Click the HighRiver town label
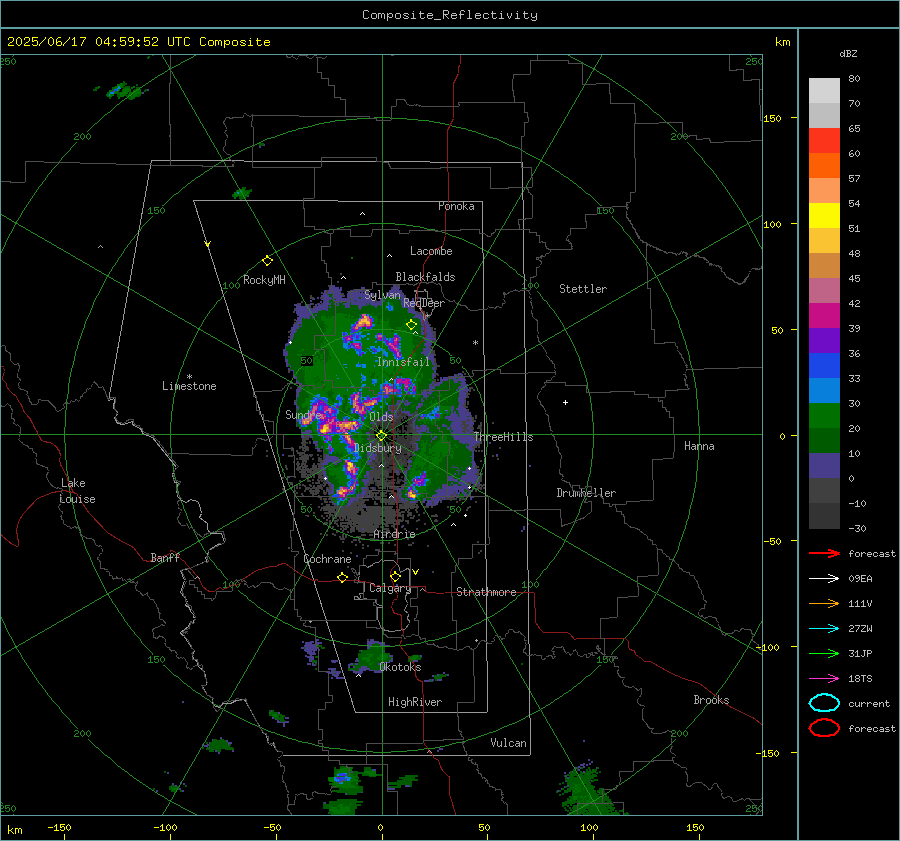Screen dimensions: 900x841 coord(415,702)
